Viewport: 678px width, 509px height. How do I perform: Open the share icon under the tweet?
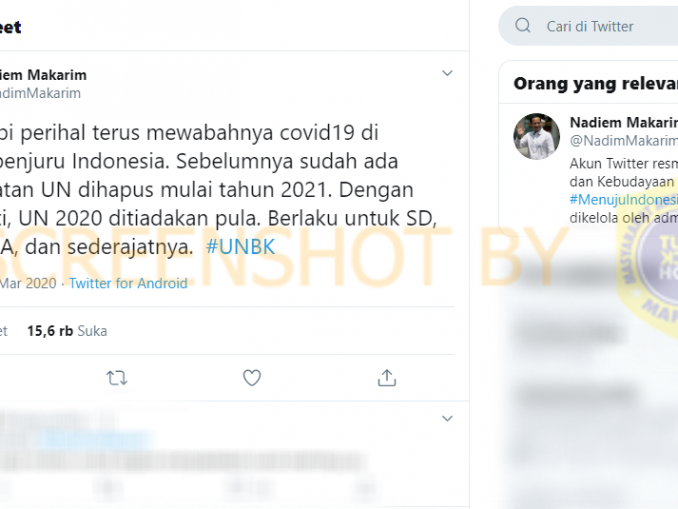[387, 378]
